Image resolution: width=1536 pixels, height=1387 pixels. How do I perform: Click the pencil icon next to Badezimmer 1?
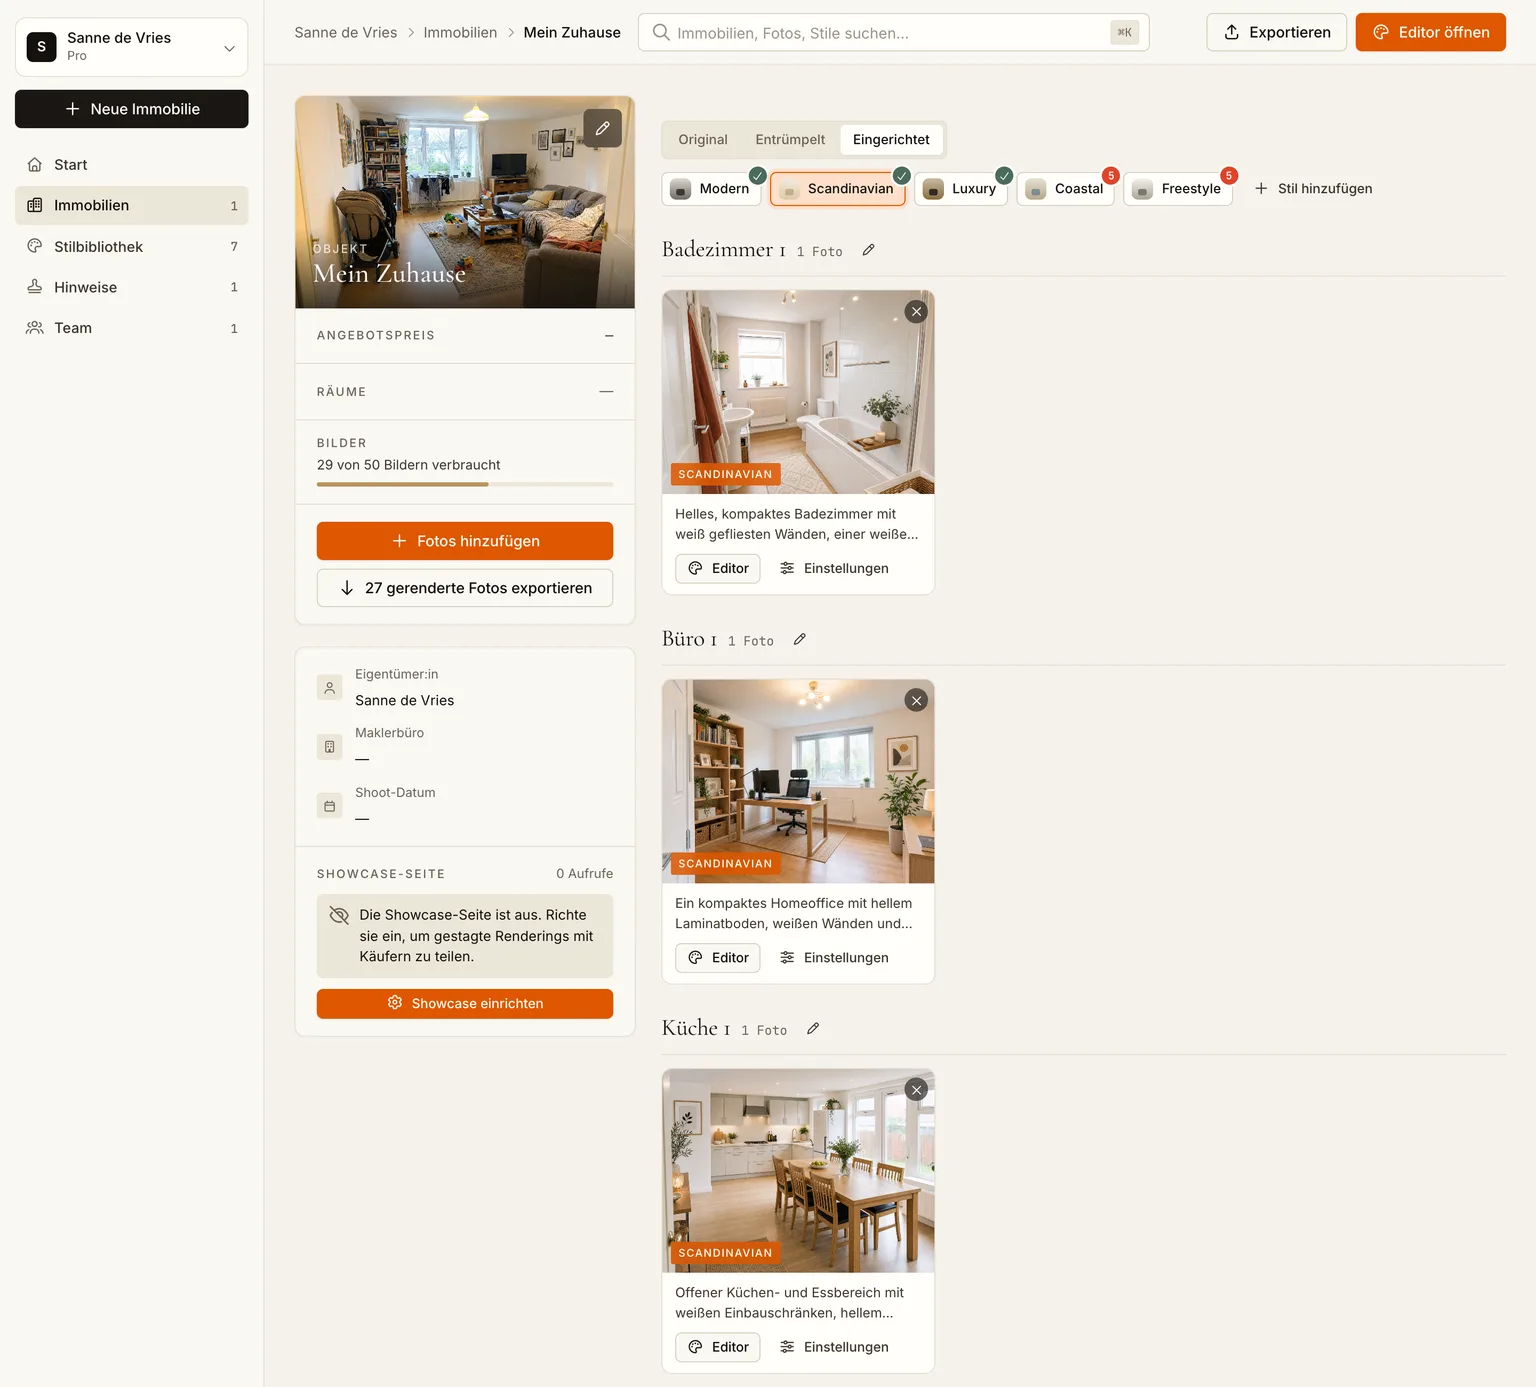tap(868, 250)
